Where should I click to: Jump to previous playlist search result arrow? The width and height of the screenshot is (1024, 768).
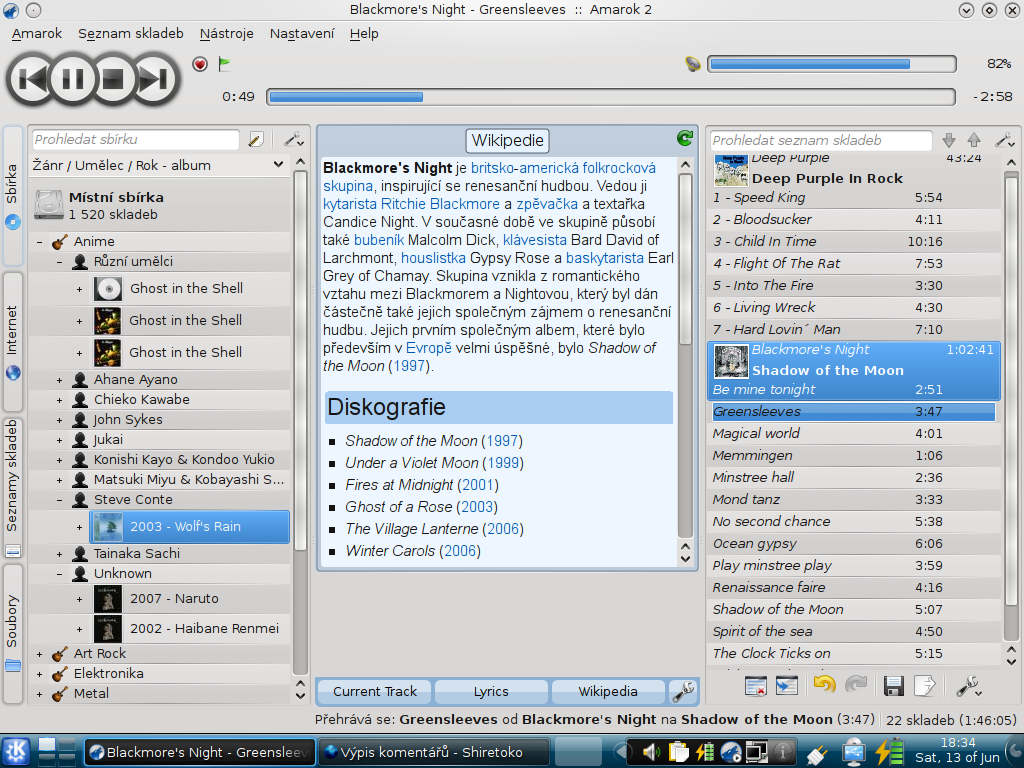pos(974,140)
